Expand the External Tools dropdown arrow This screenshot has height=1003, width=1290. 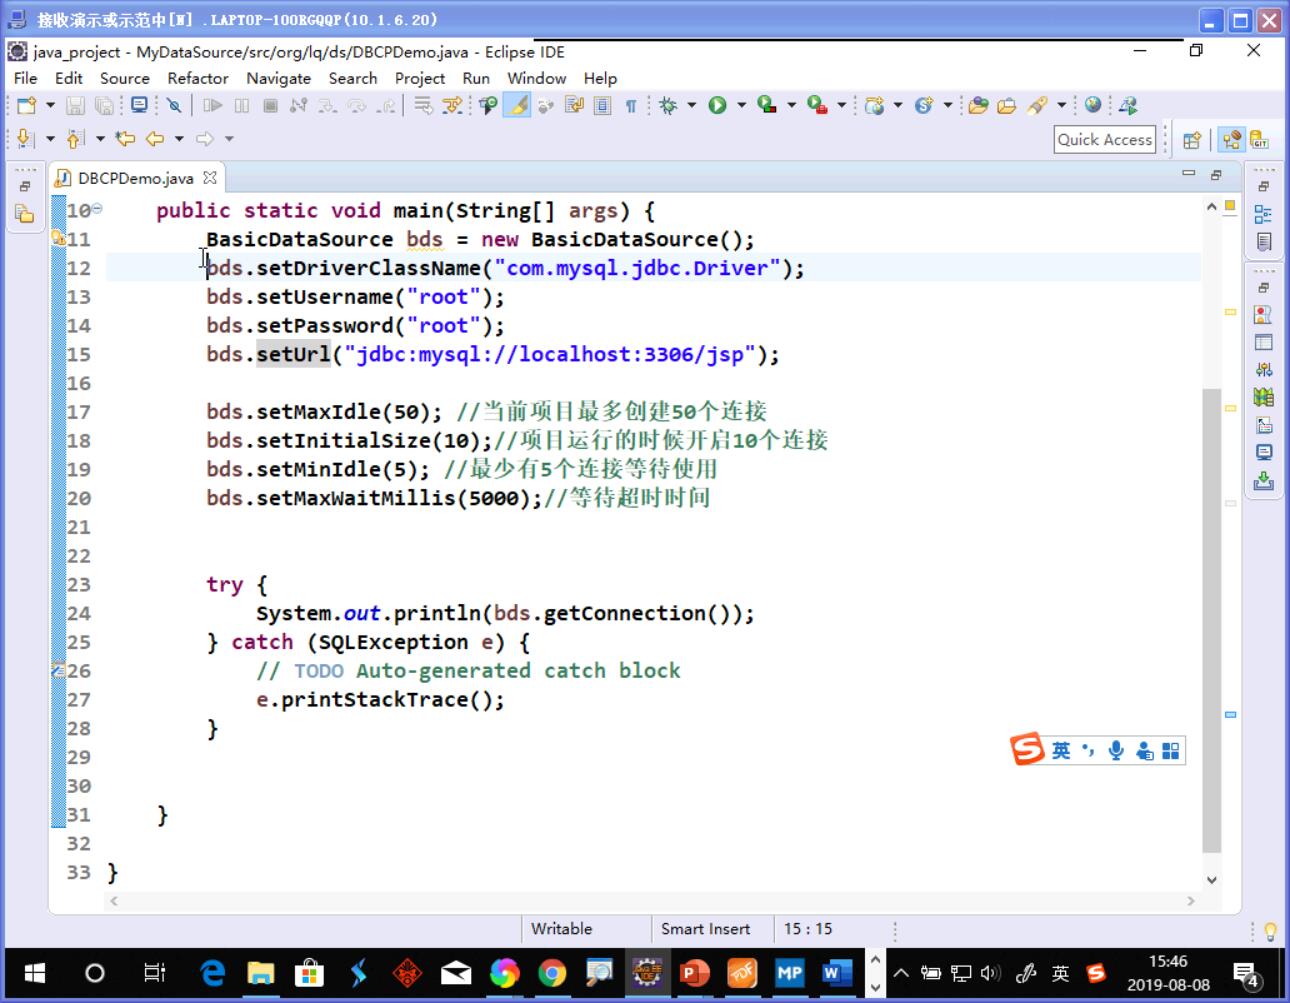click(841, 105)
